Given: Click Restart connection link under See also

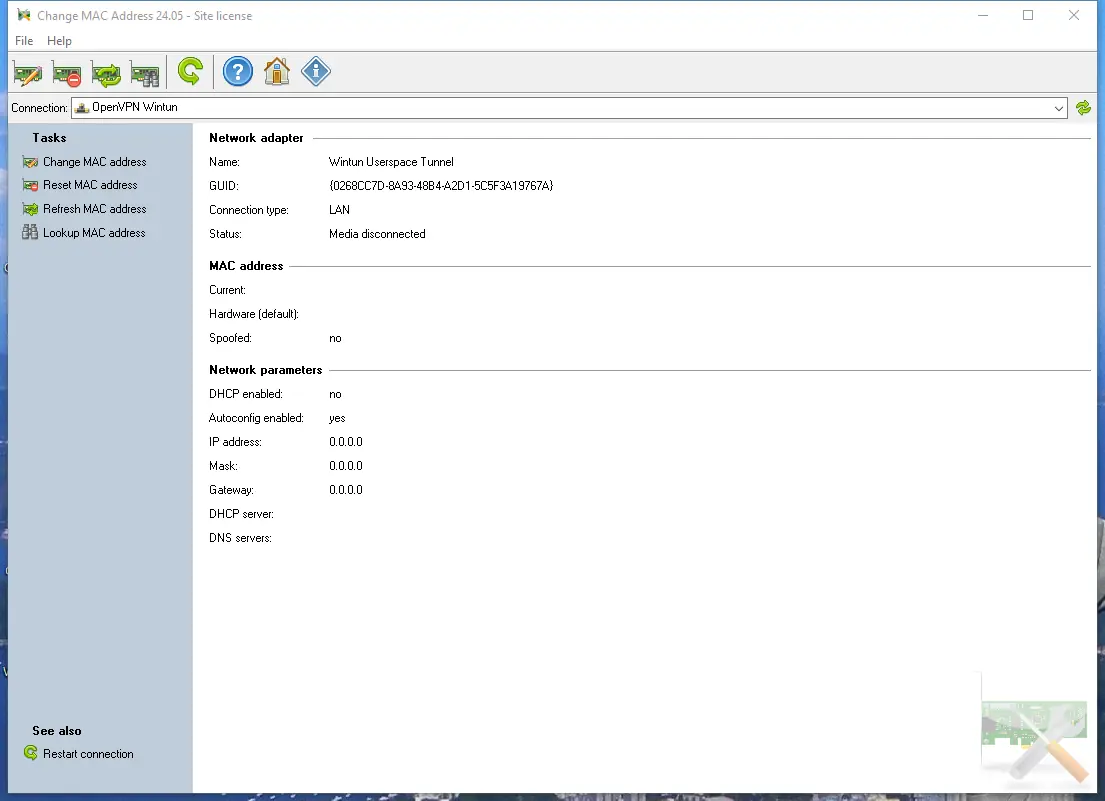Looking at the screenshot, I should pyautogui.click(x=88, y=754).
